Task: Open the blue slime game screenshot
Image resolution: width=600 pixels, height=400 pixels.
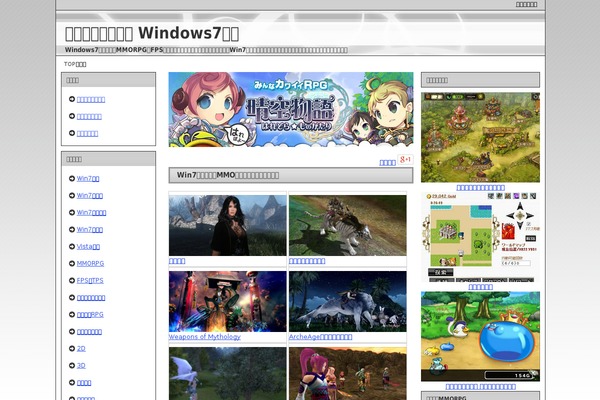Action: [x=480, y=336]
